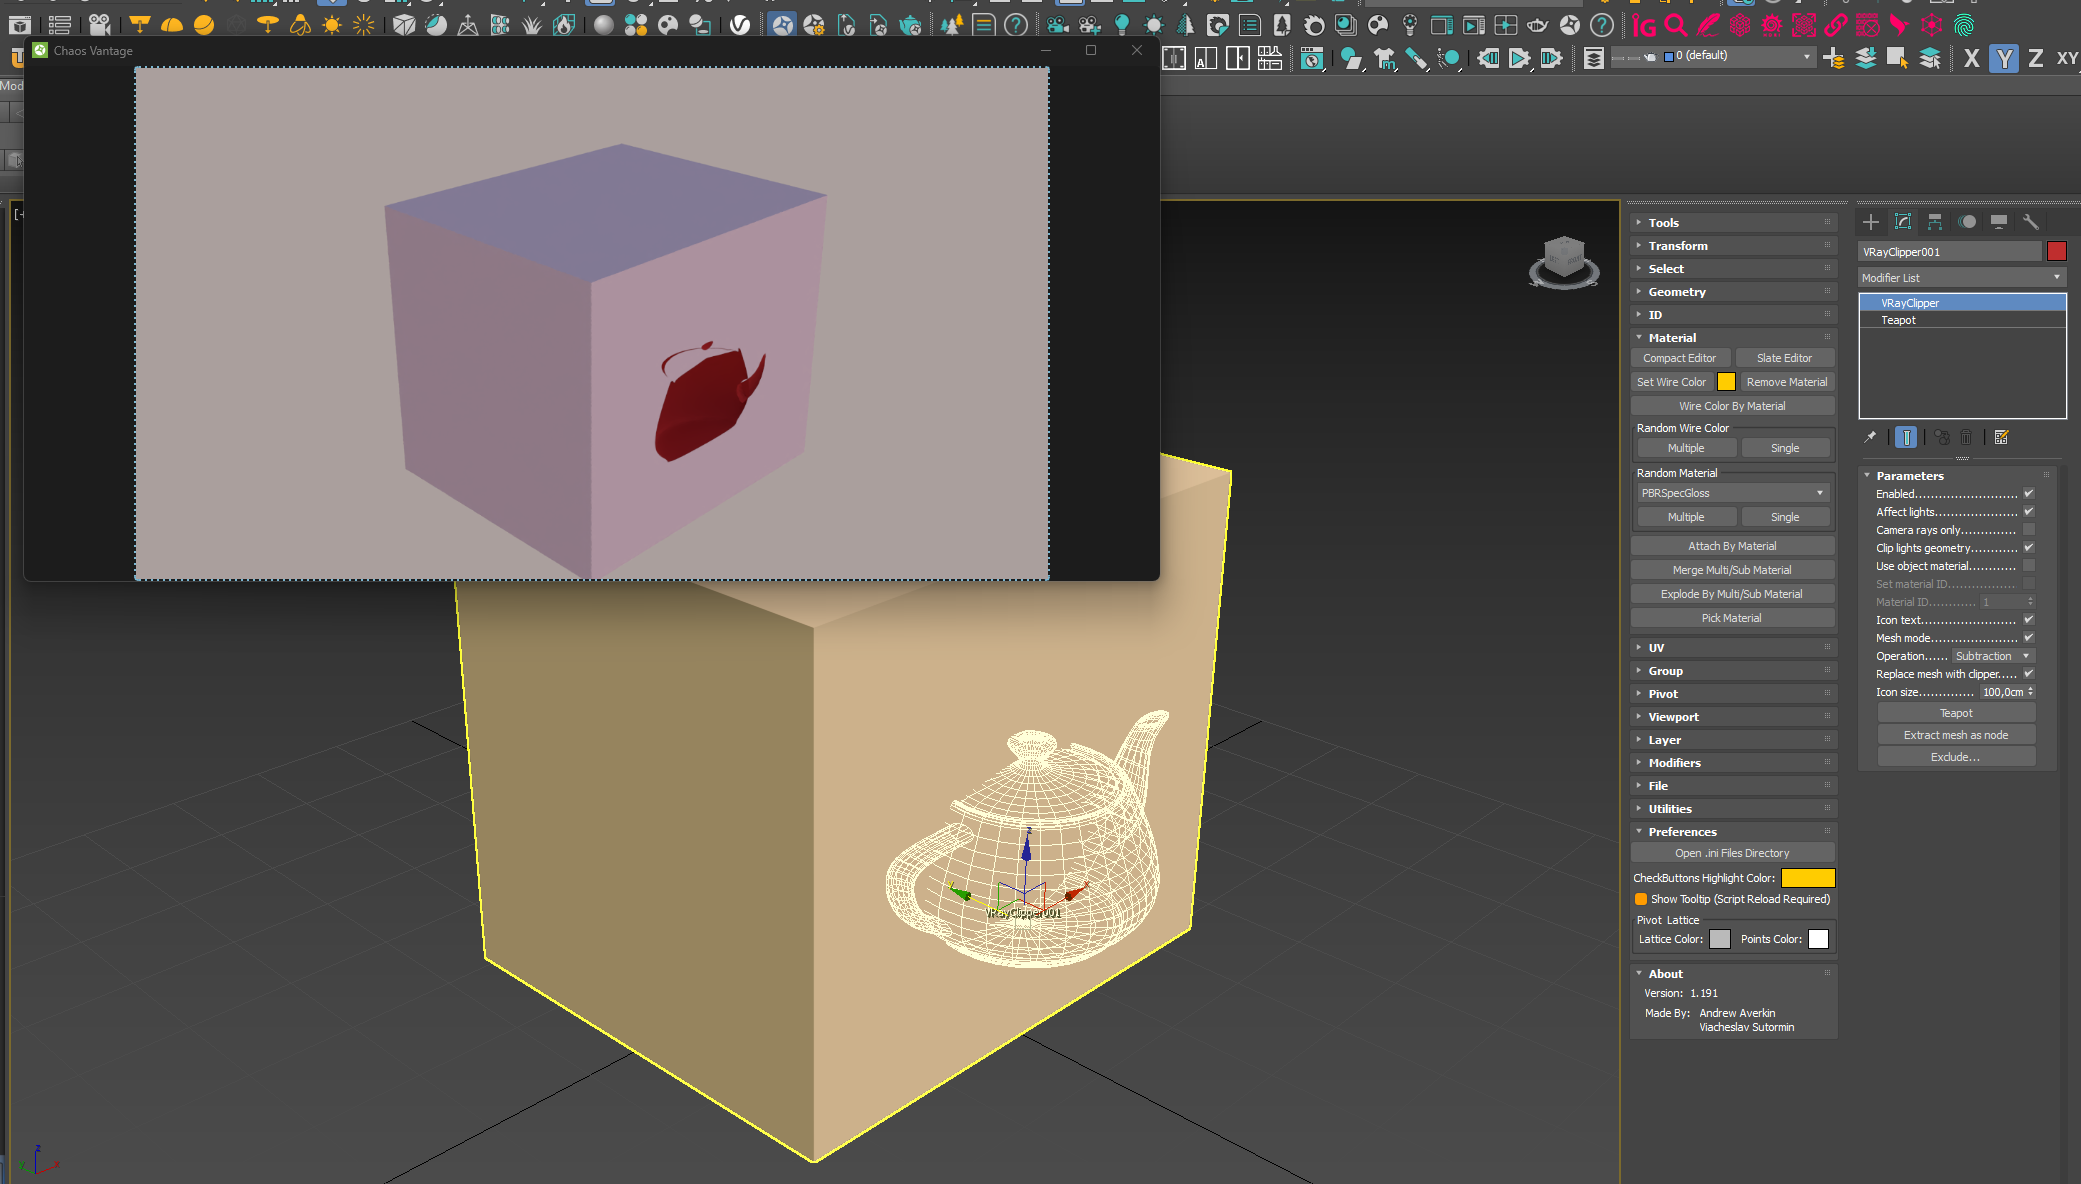Toggle Camera rays only checkbox
The image size is (2081, 1184).
(x=2029, y=530)
